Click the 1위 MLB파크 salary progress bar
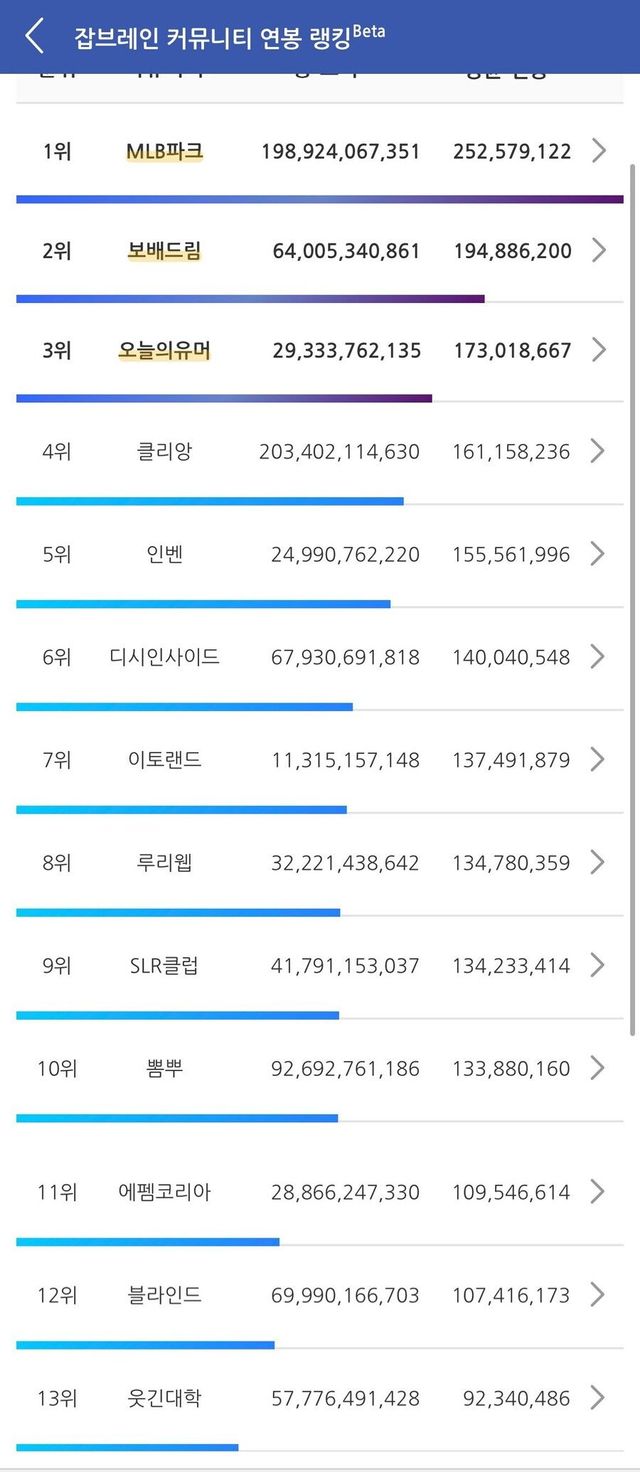640x1472 pixels. pos(320,200)
